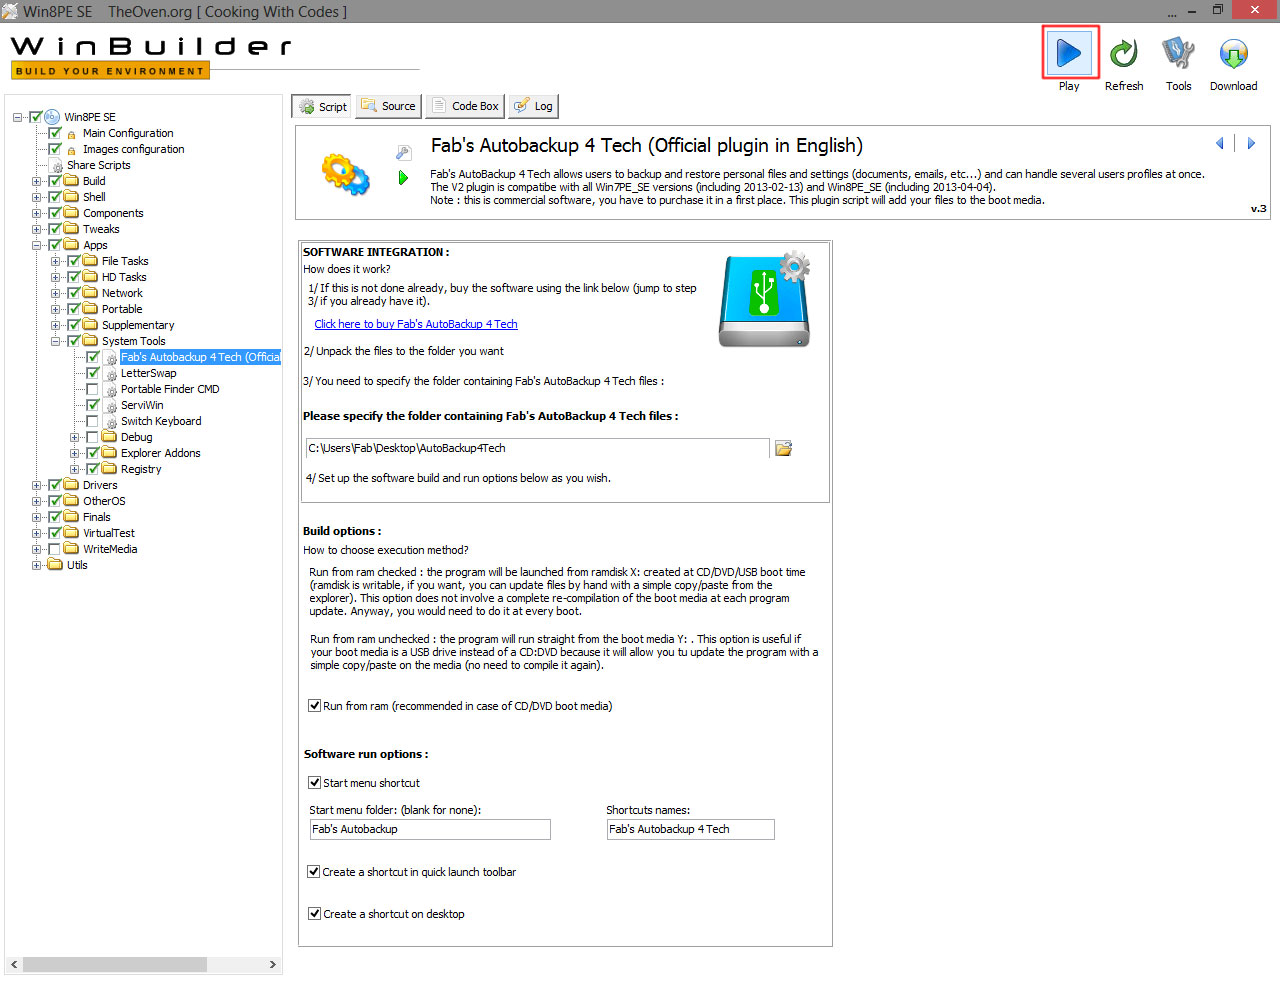Click the Fab's Autobackup gears logo icon
This screenshot has width=1280, height=982.
345,174
